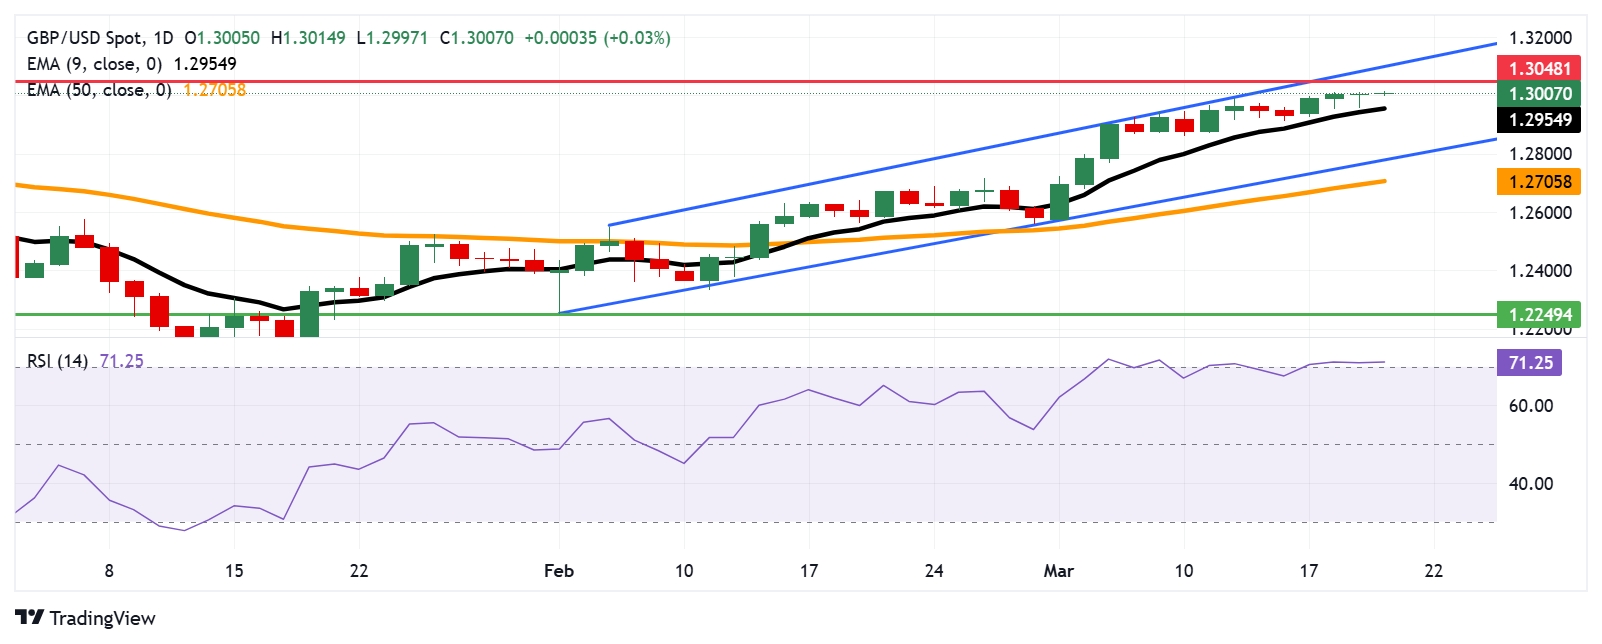The width and height of the screenshot is (1602, 644).
Task: Click the Feb label on the date axis
Action: click(x=558, y=571)
